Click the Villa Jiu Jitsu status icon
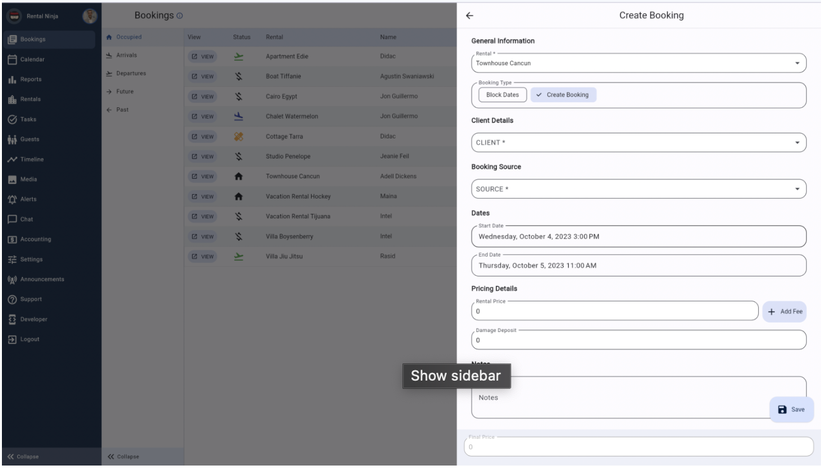 pos(239,257)
